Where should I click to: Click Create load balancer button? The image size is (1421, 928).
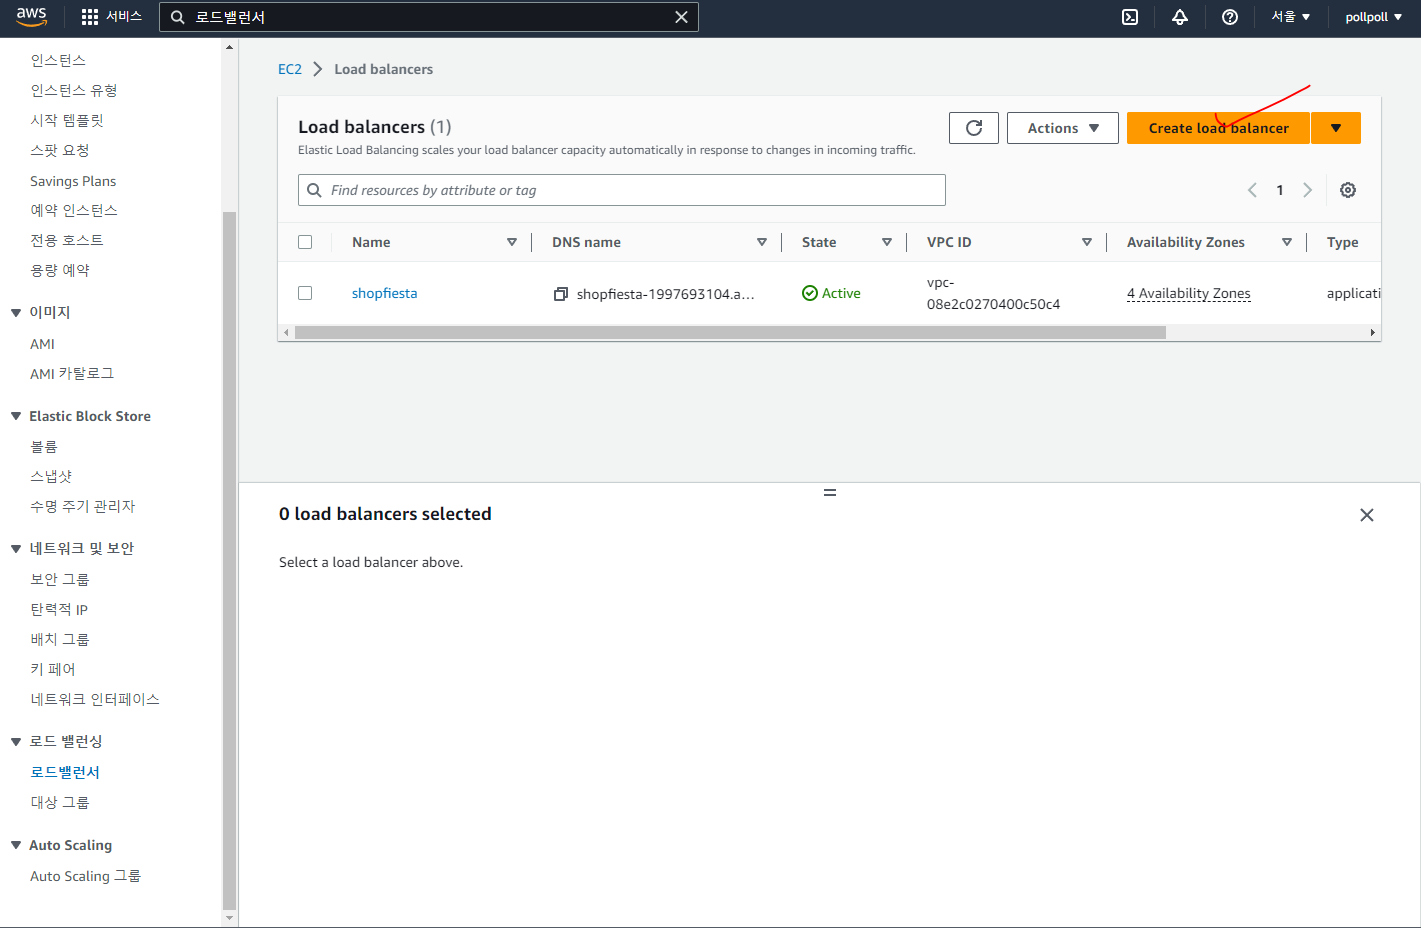(x=1218, y=128)
